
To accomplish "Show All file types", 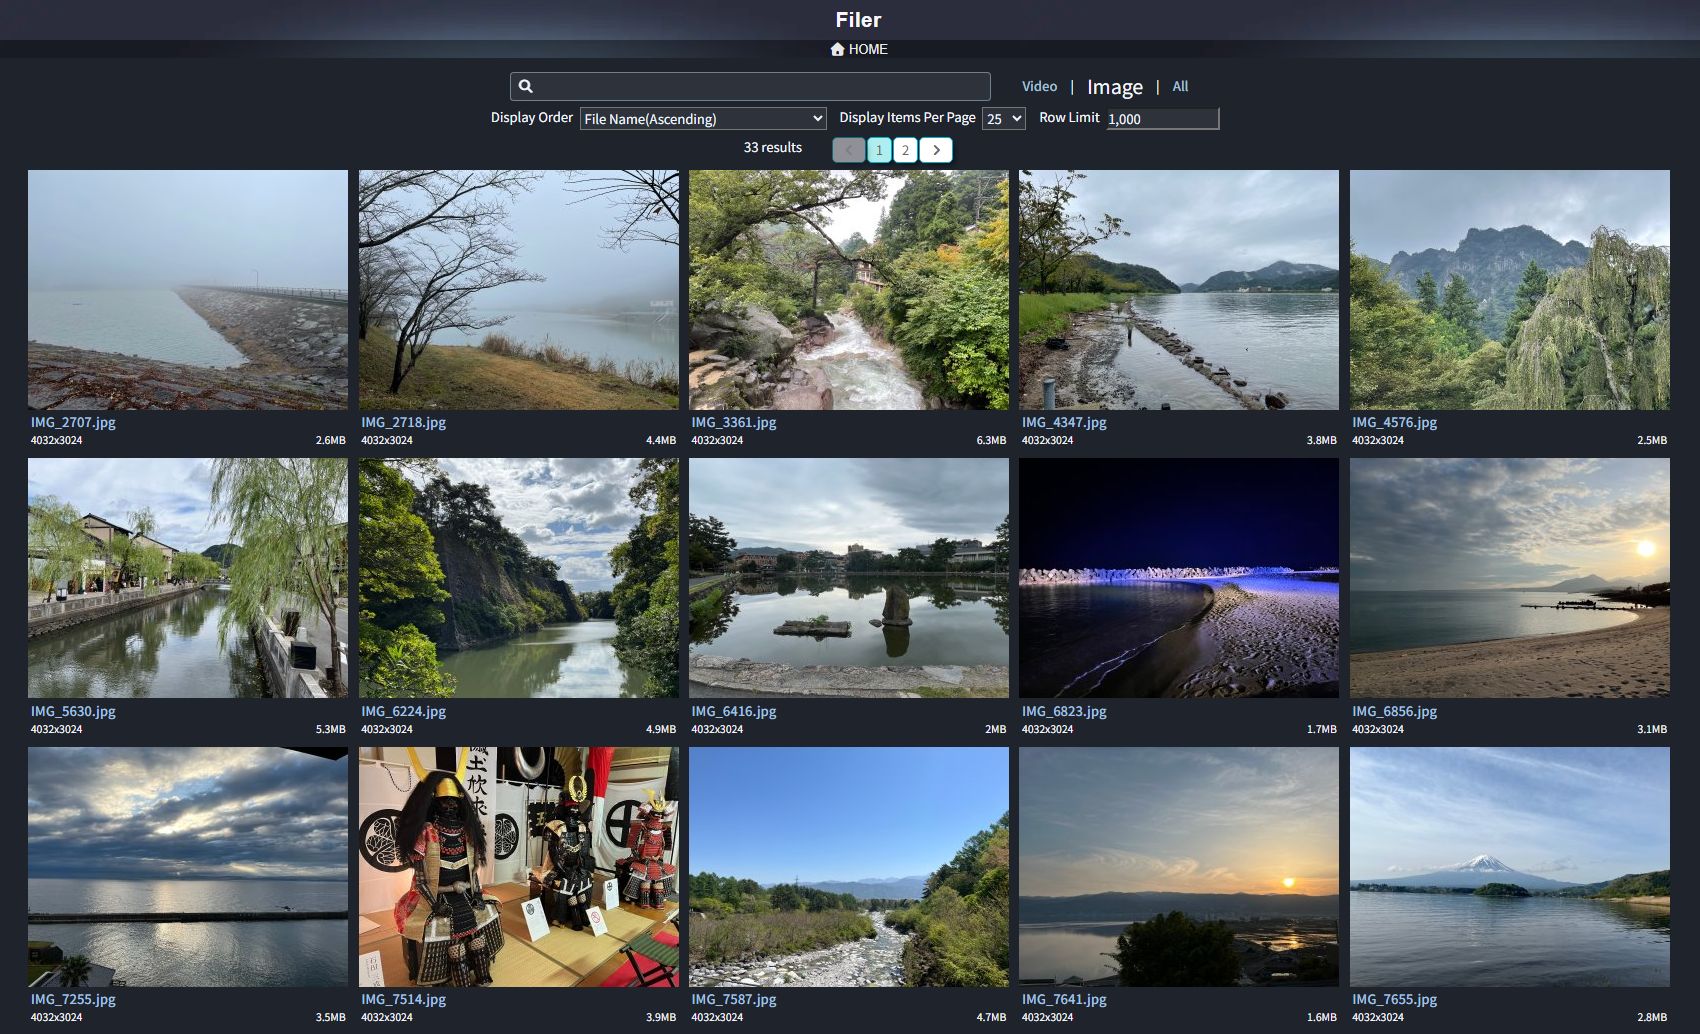I will [1180, 87].
